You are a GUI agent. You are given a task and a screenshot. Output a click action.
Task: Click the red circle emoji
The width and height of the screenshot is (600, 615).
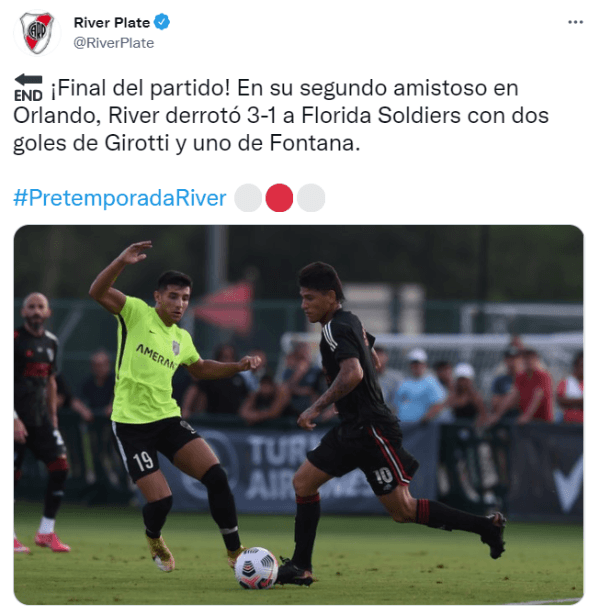pos(279,198)
